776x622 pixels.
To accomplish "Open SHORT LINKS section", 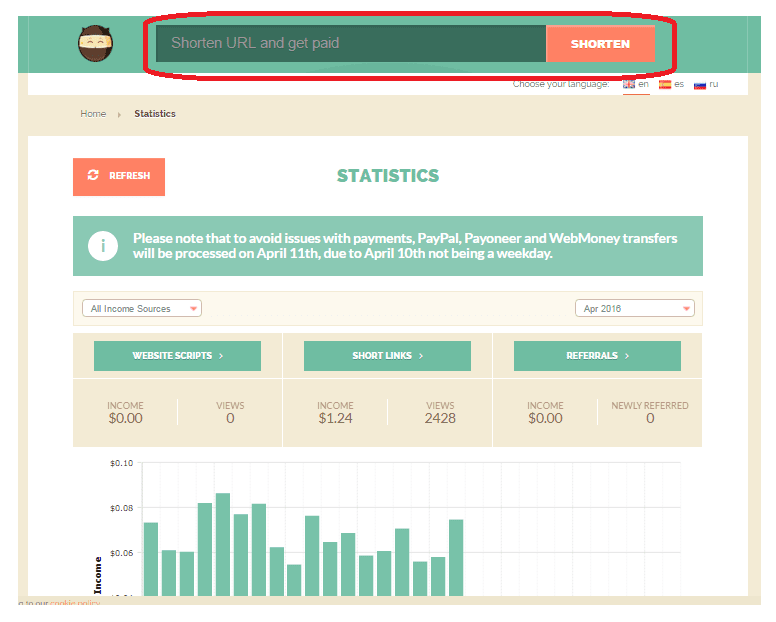I will point(387,356).
